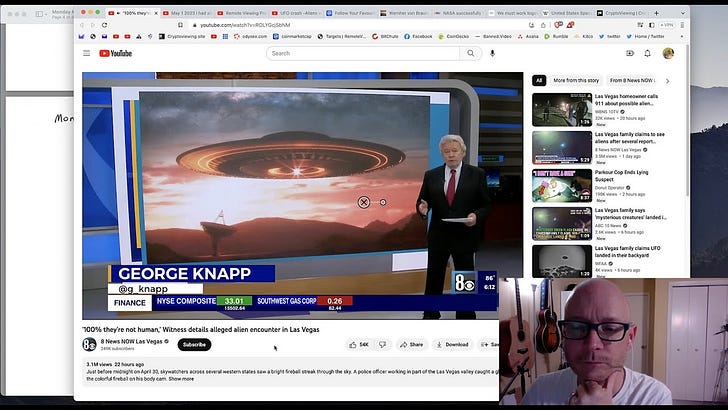Click the YouTube logo
Image resolution: width=728 pixels, height=410 pixels.
pyautogui.click(x=116, y=53)
